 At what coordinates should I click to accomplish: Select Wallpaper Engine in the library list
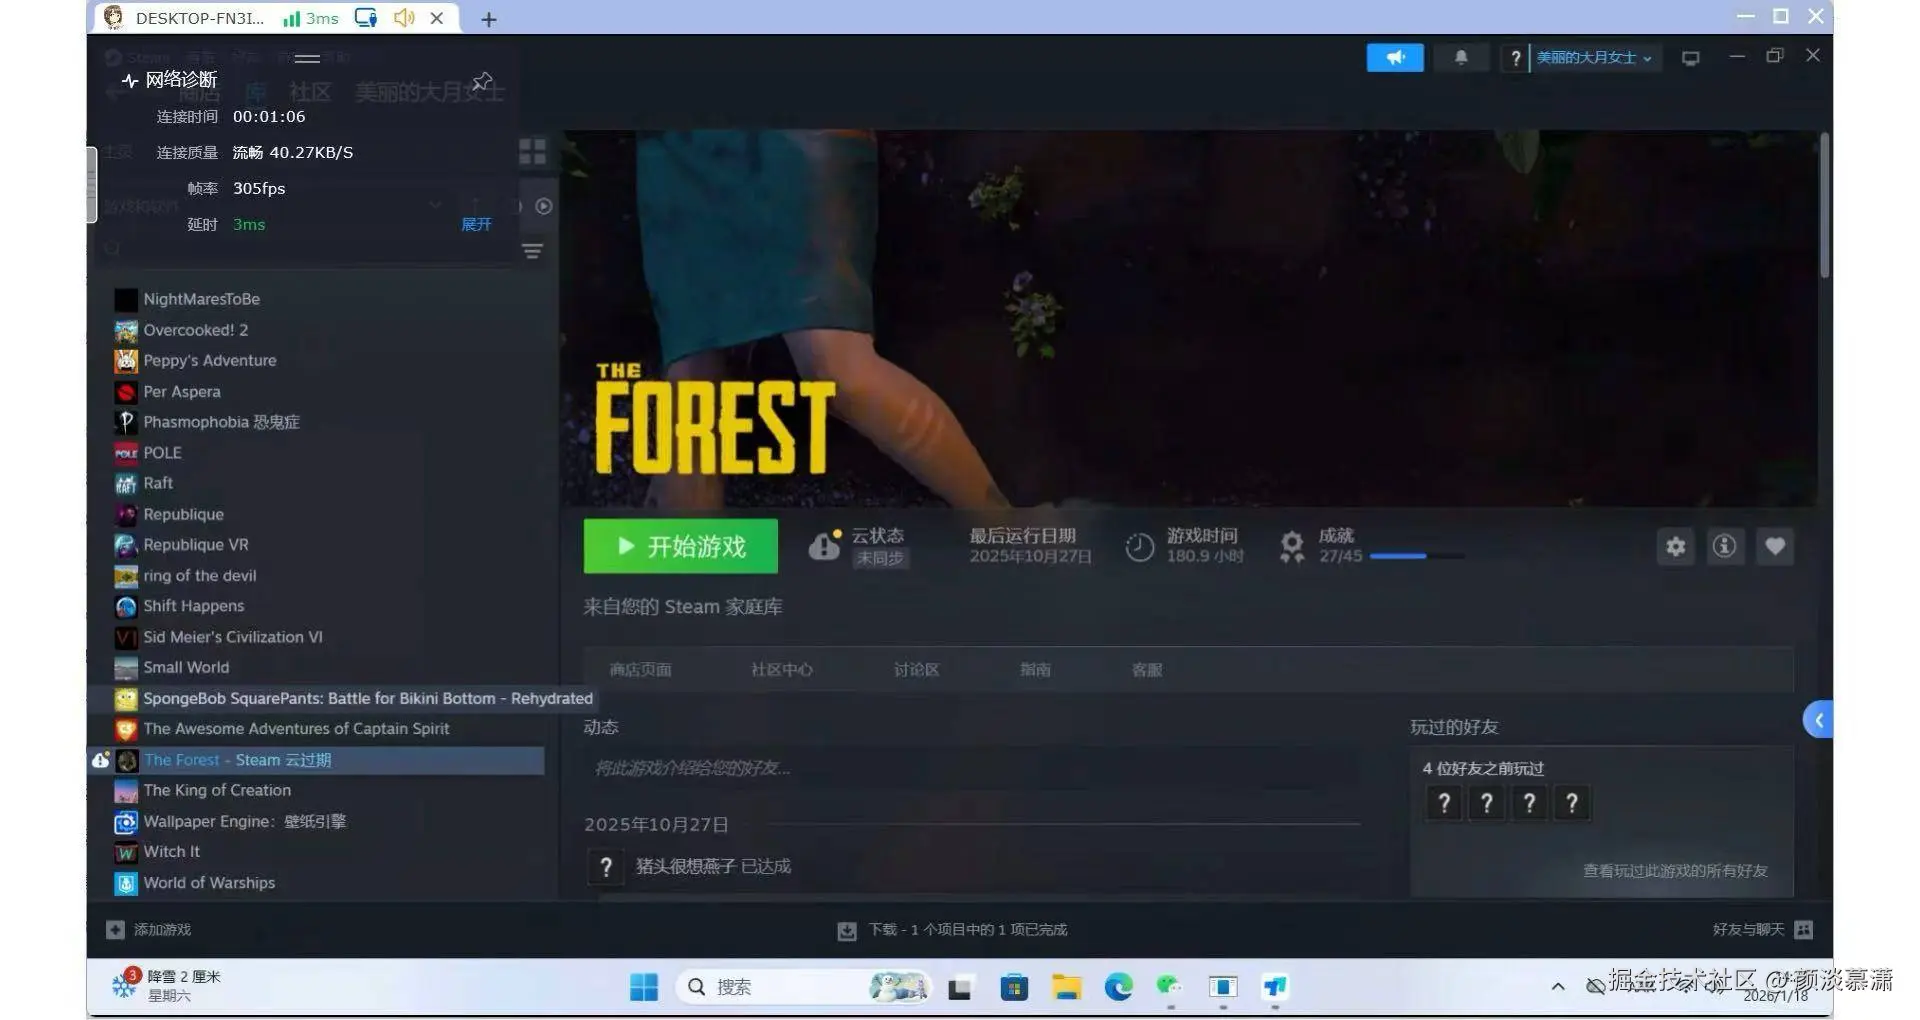coord(244,821)
